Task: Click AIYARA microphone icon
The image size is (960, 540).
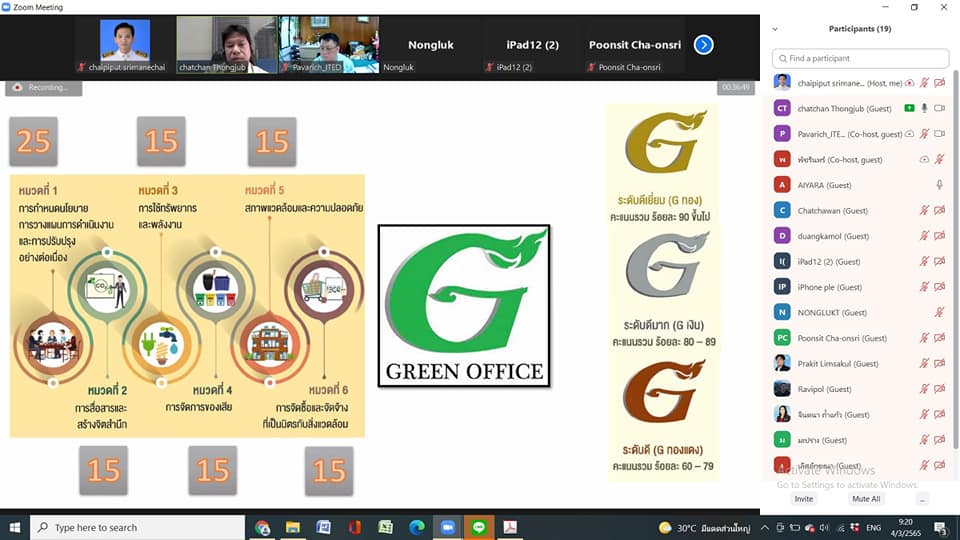Action: pyautogui.click(x=939, y=185)
